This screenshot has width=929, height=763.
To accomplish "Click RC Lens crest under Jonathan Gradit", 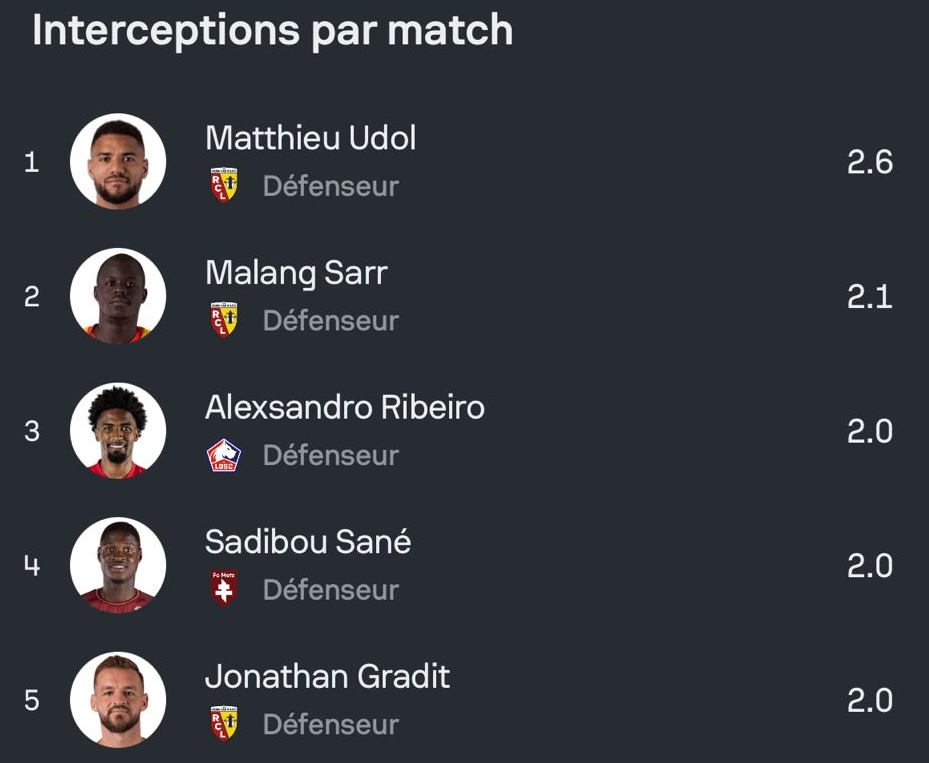I will [224, 724].
